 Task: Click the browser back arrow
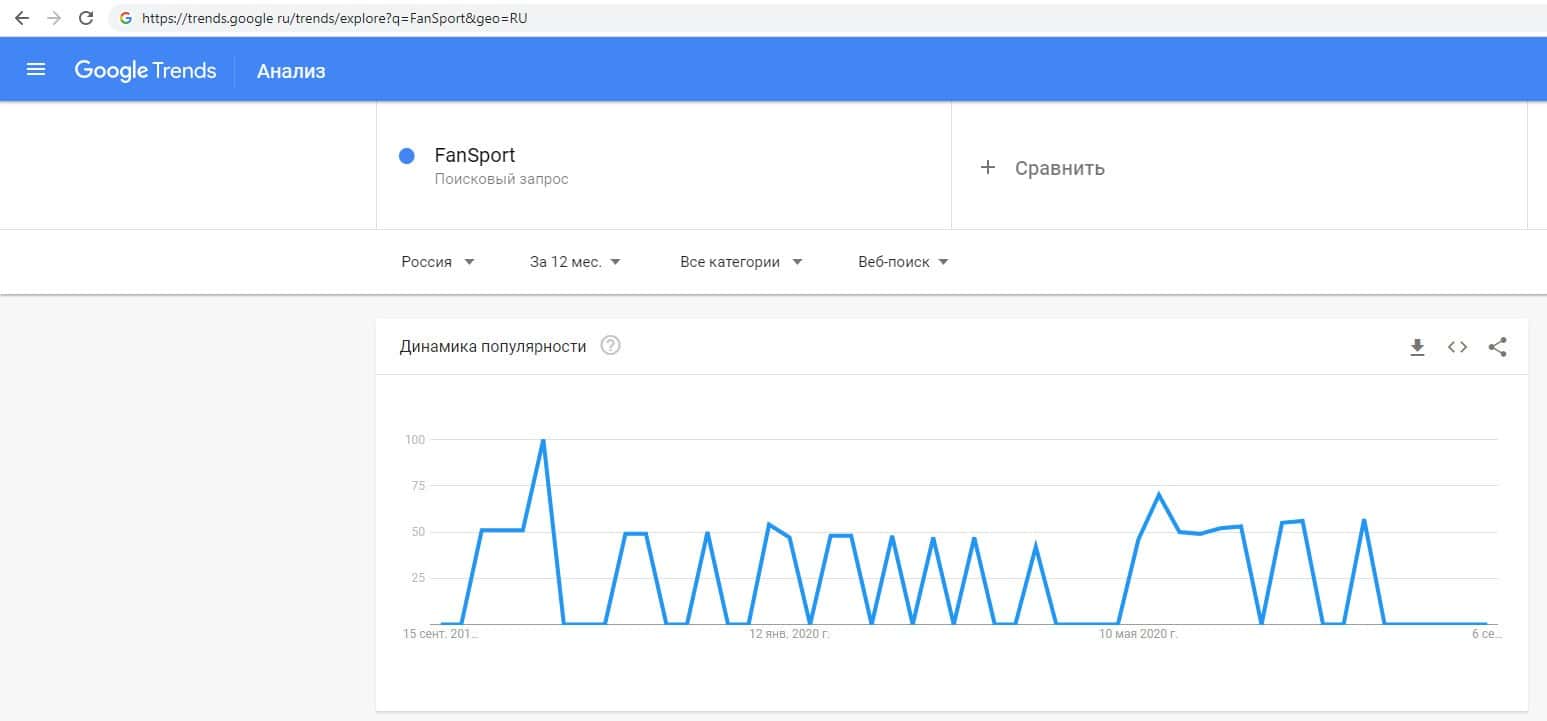coord(22,18)
